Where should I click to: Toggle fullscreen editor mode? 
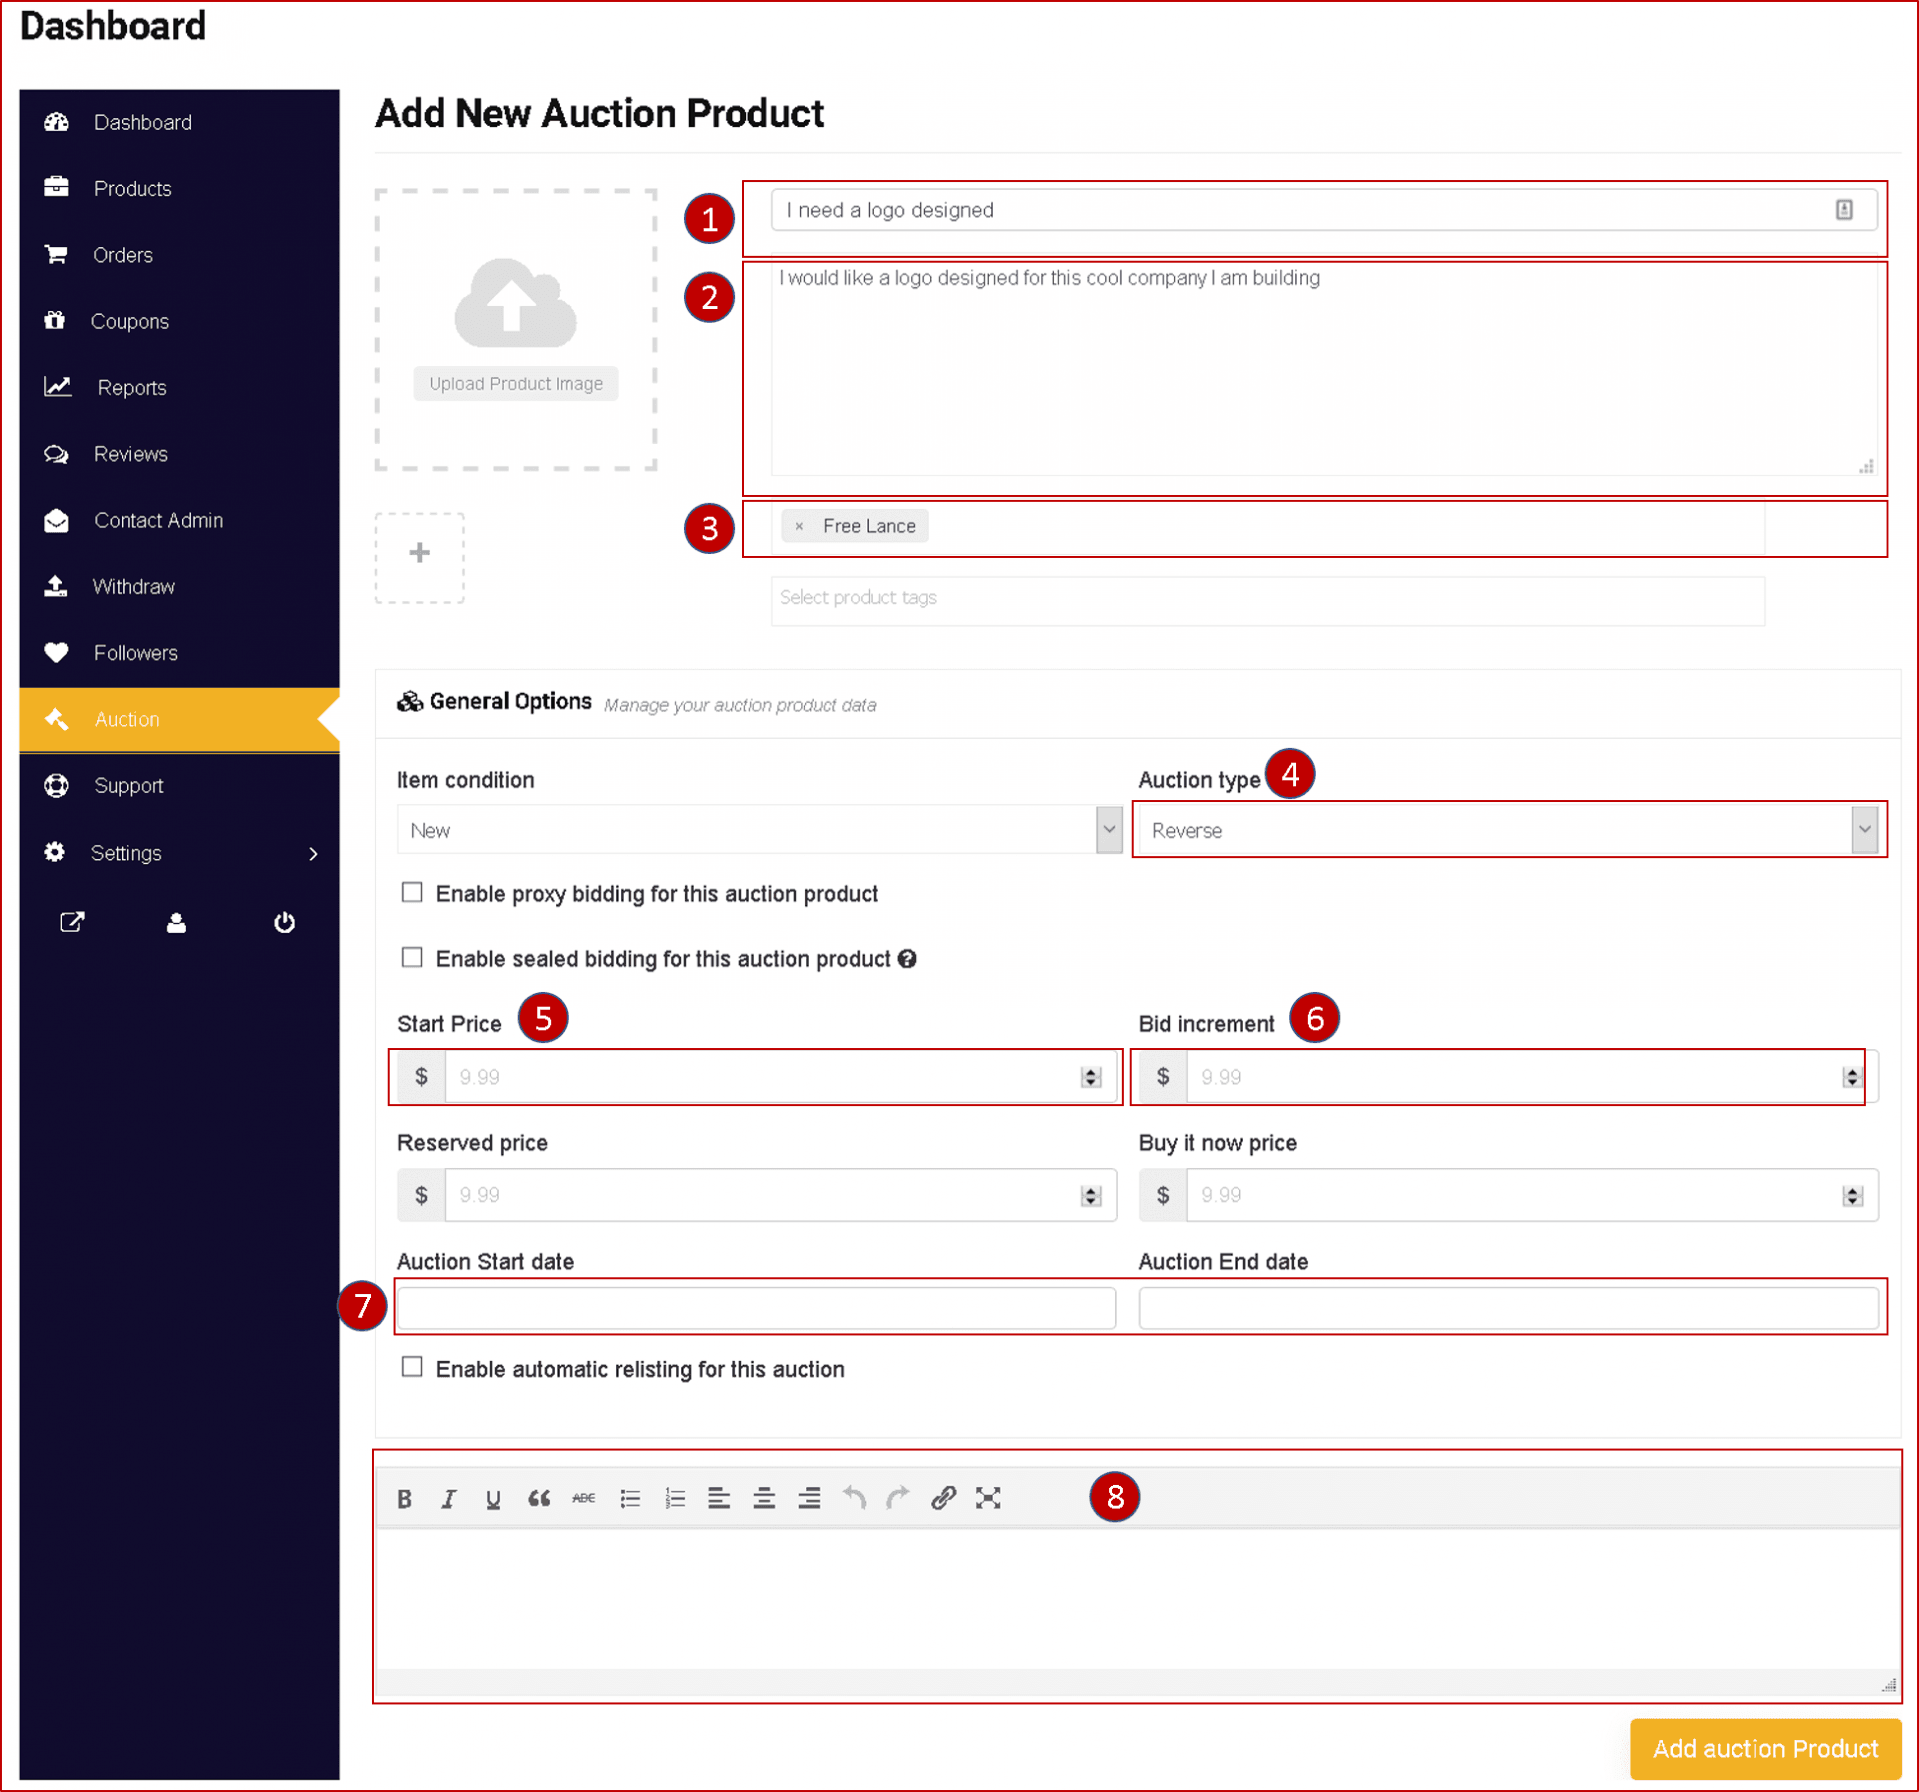pyautogui.click(x=988, y=1498)
